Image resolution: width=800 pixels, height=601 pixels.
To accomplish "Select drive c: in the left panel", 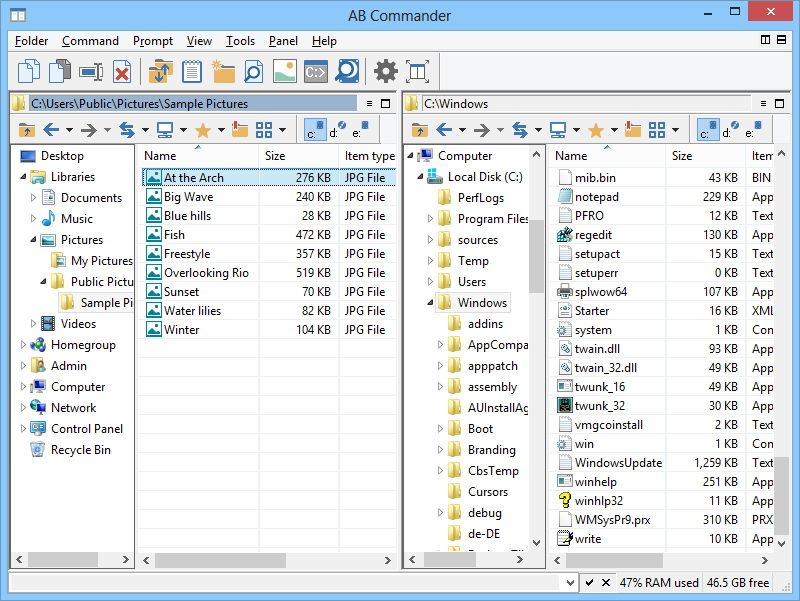I will 313,130.
